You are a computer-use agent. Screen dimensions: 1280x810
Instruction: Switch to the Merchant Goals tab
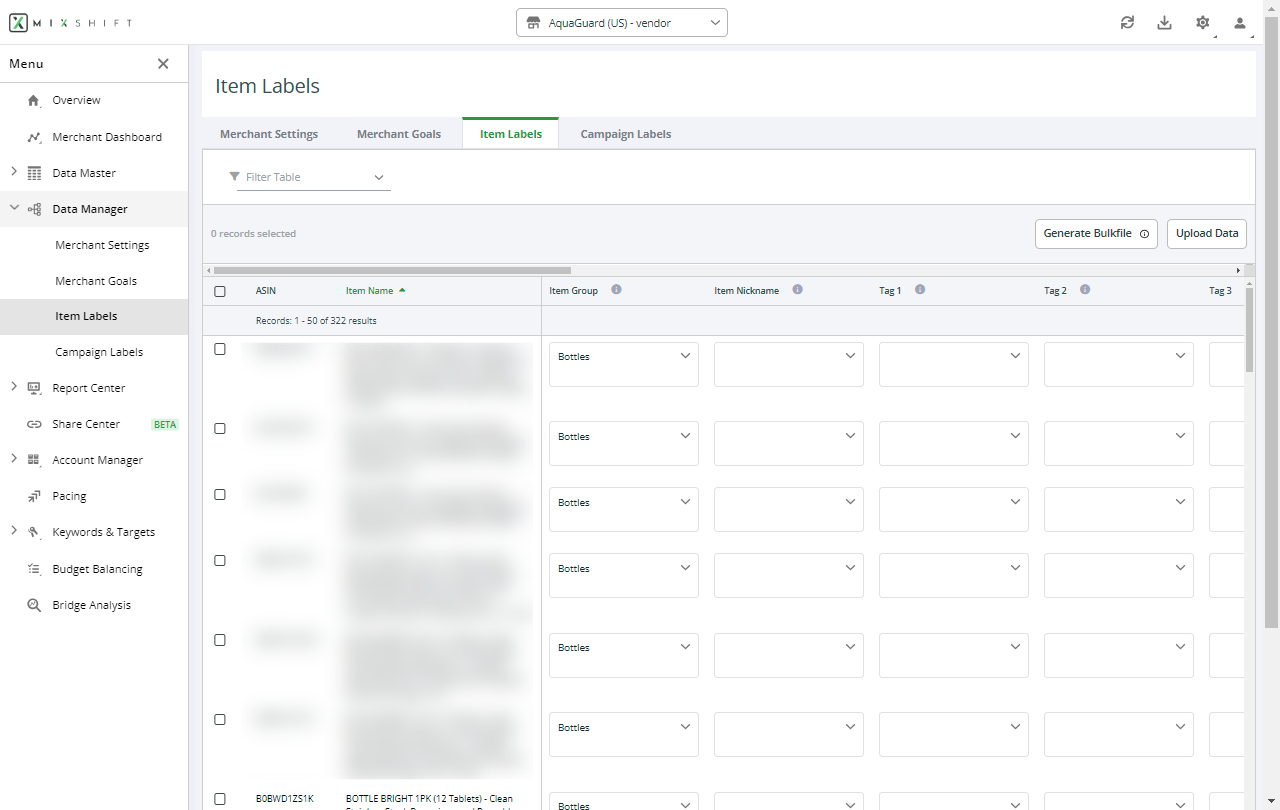pyautogui.click(x=398, y=134)
